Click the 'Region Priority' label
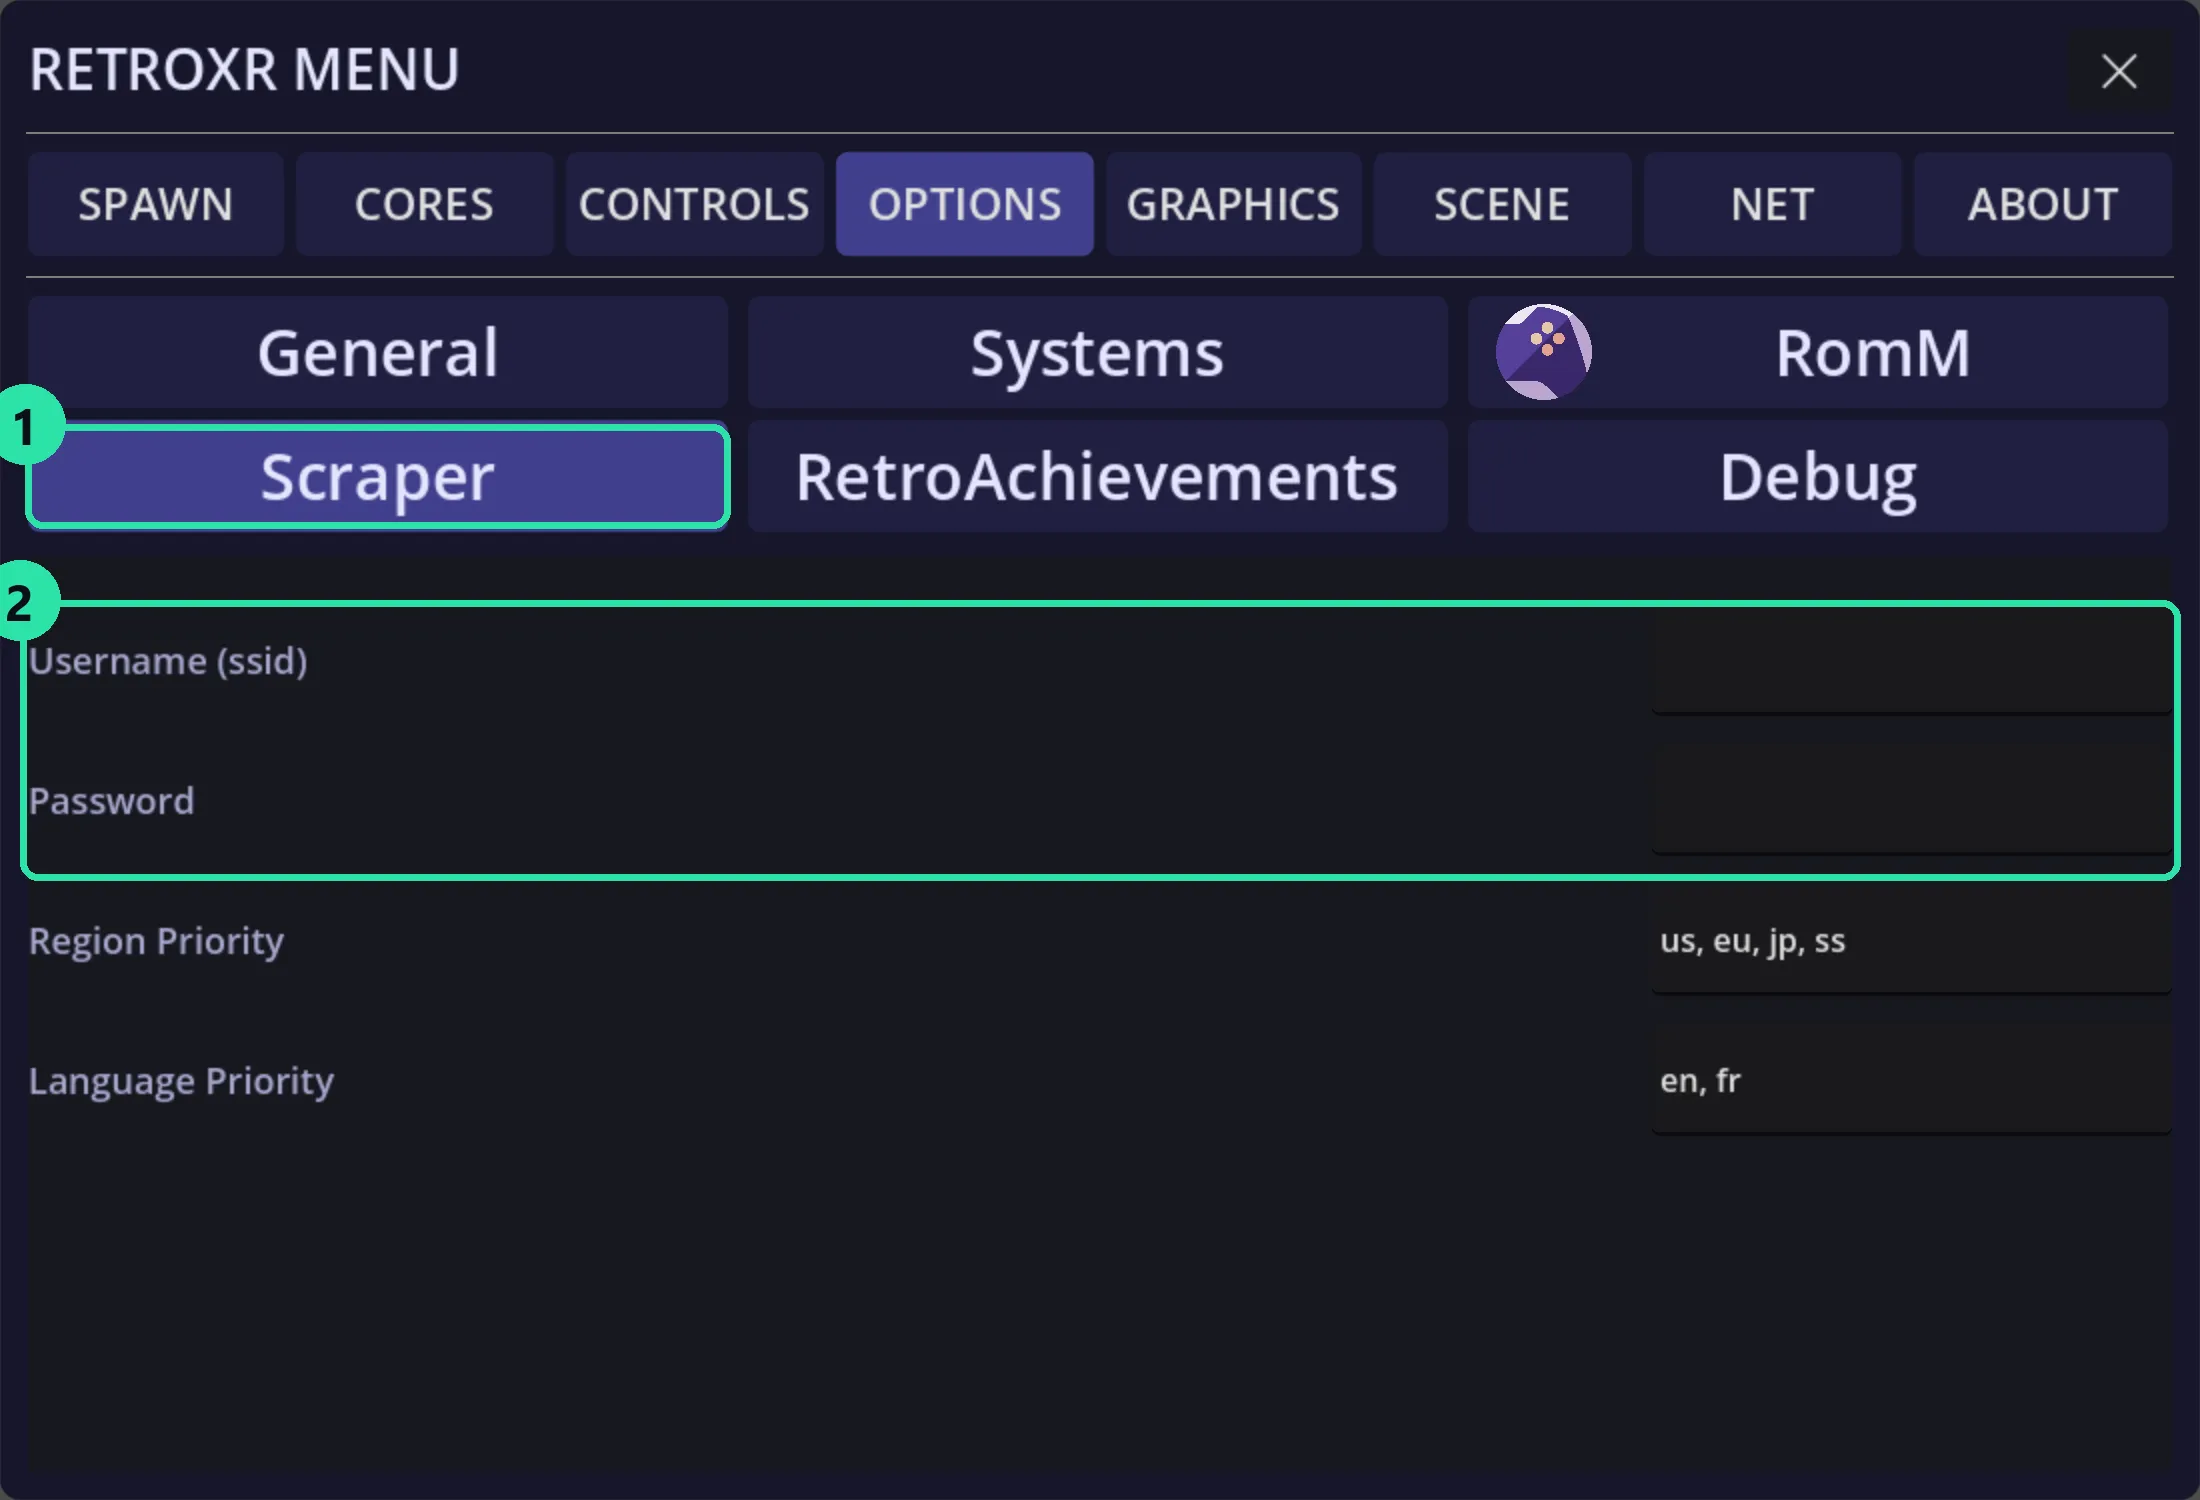2200x1500 pixels. (x=156, y=942)
